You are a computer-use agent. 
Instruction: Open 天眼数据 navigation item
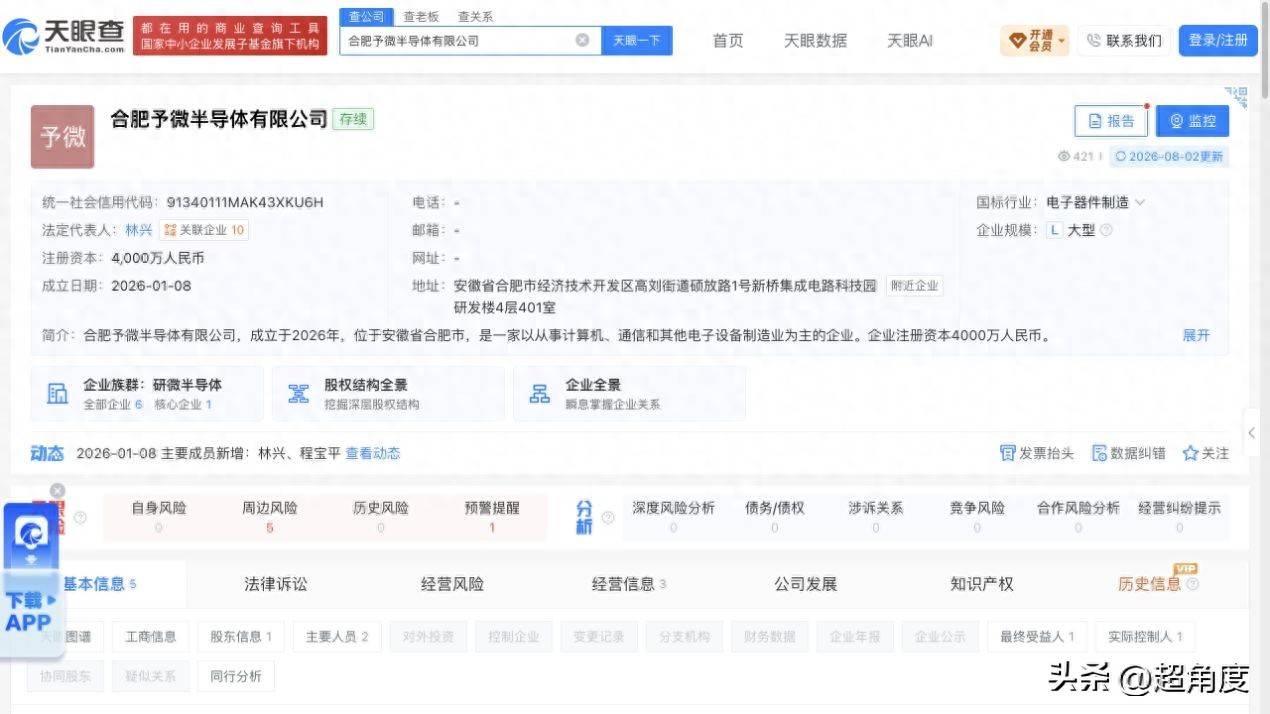click(815, 40)
